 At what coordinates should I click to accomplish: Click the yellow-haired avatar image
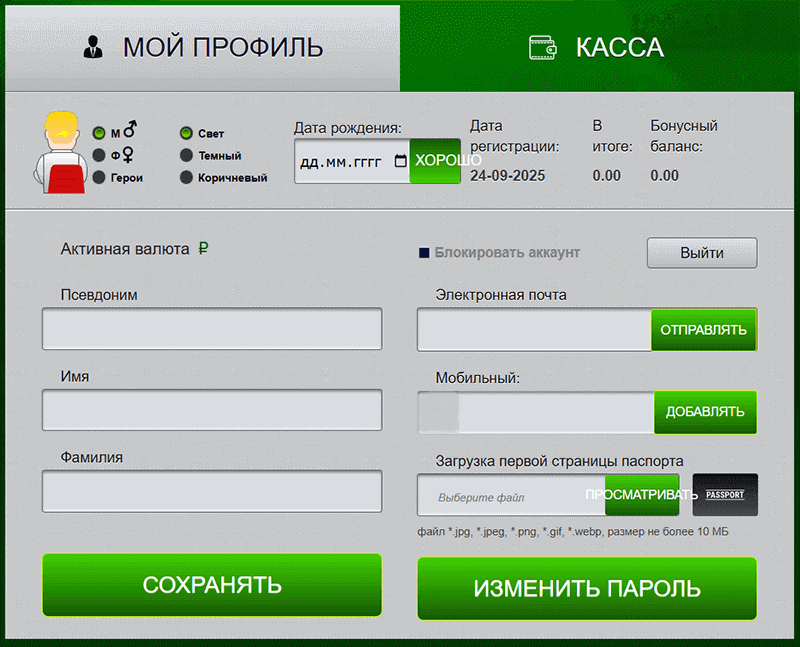point(63,152)
